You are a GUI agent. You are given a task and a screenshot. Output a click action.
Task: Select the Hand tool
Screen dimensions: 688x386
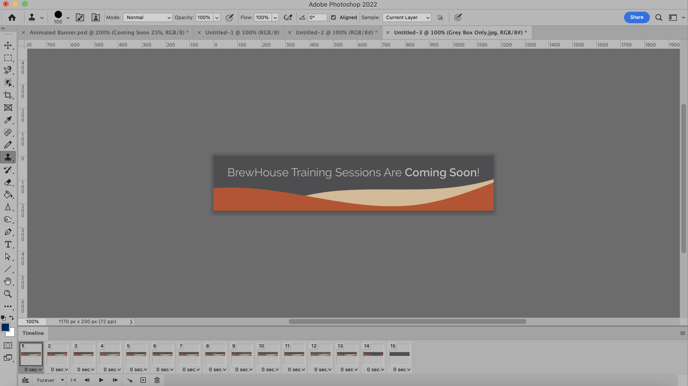coord(8,282)
